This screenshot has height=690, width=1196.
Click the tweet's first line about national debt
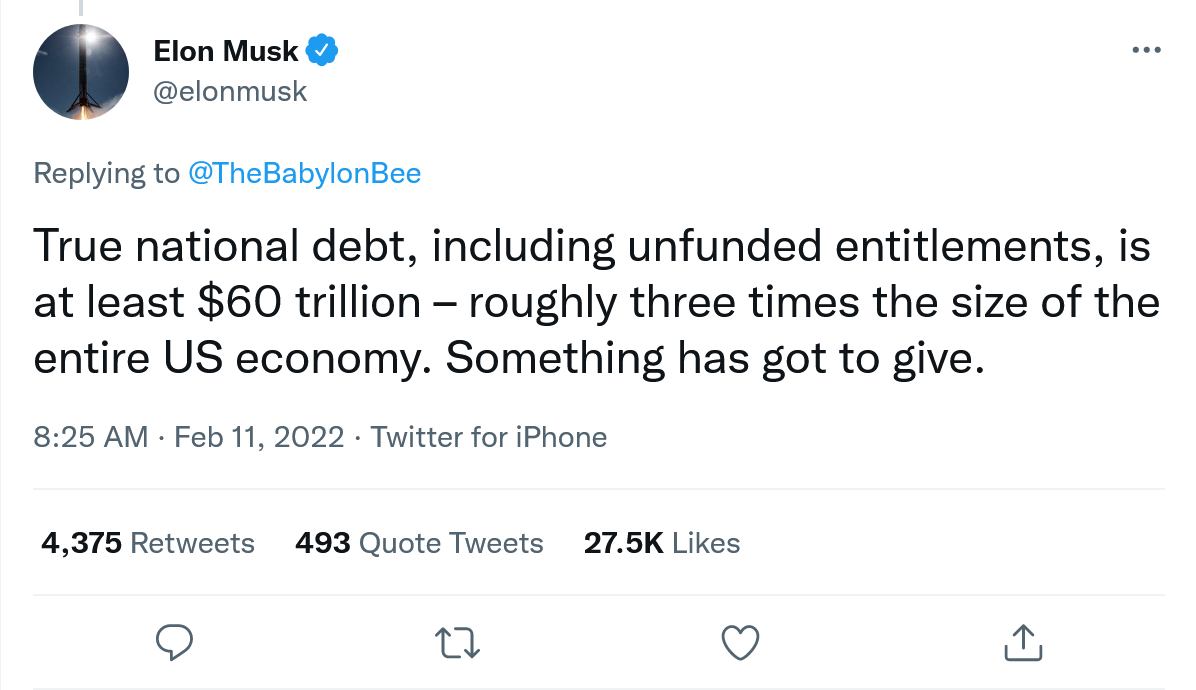coord(590,247)
